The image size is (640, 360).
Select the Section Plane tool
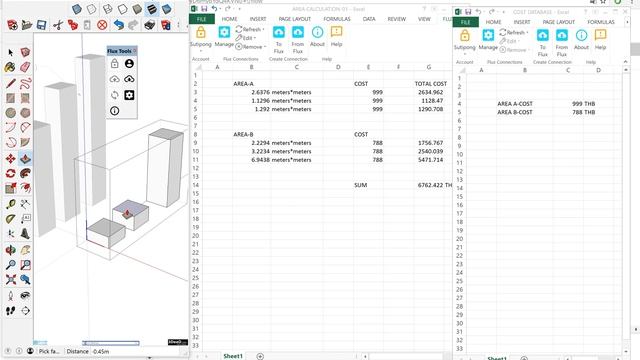point(25,311)
